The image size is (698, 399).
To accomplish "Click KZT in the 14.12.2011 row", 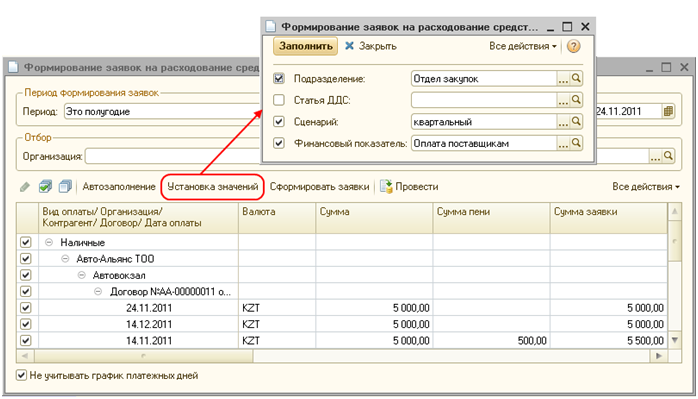I will 251,324.
